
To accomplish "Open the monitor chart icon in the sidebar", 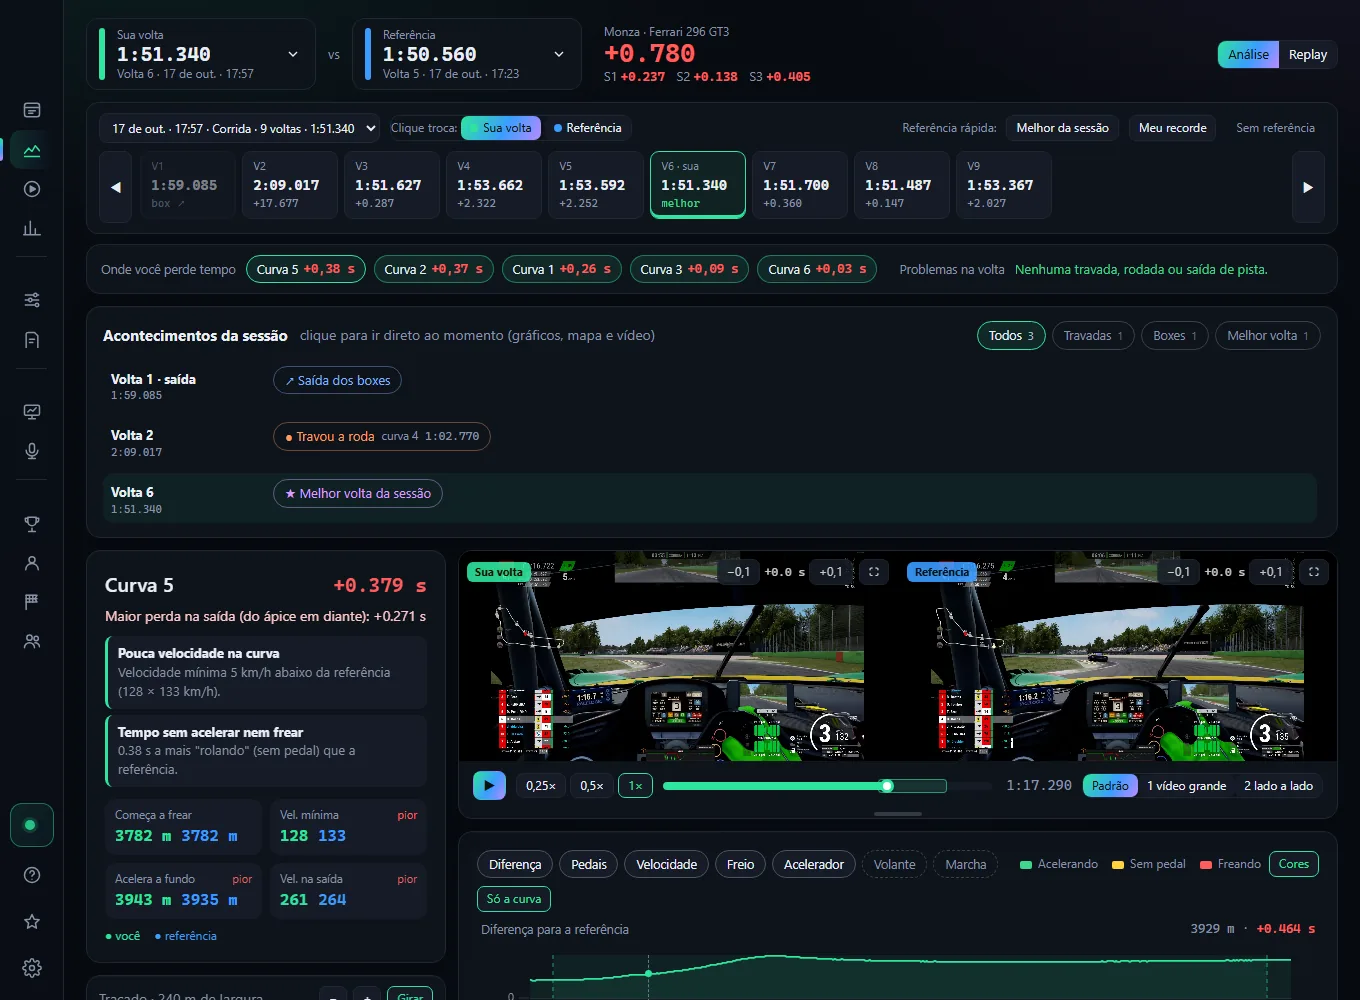I will (x=32, y=411).
